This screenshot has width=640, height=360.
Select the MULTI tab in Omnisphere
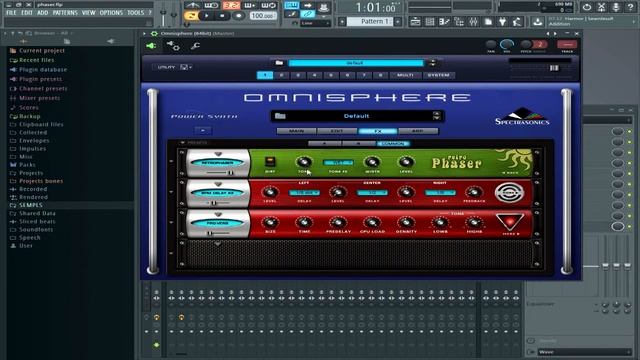405,75
